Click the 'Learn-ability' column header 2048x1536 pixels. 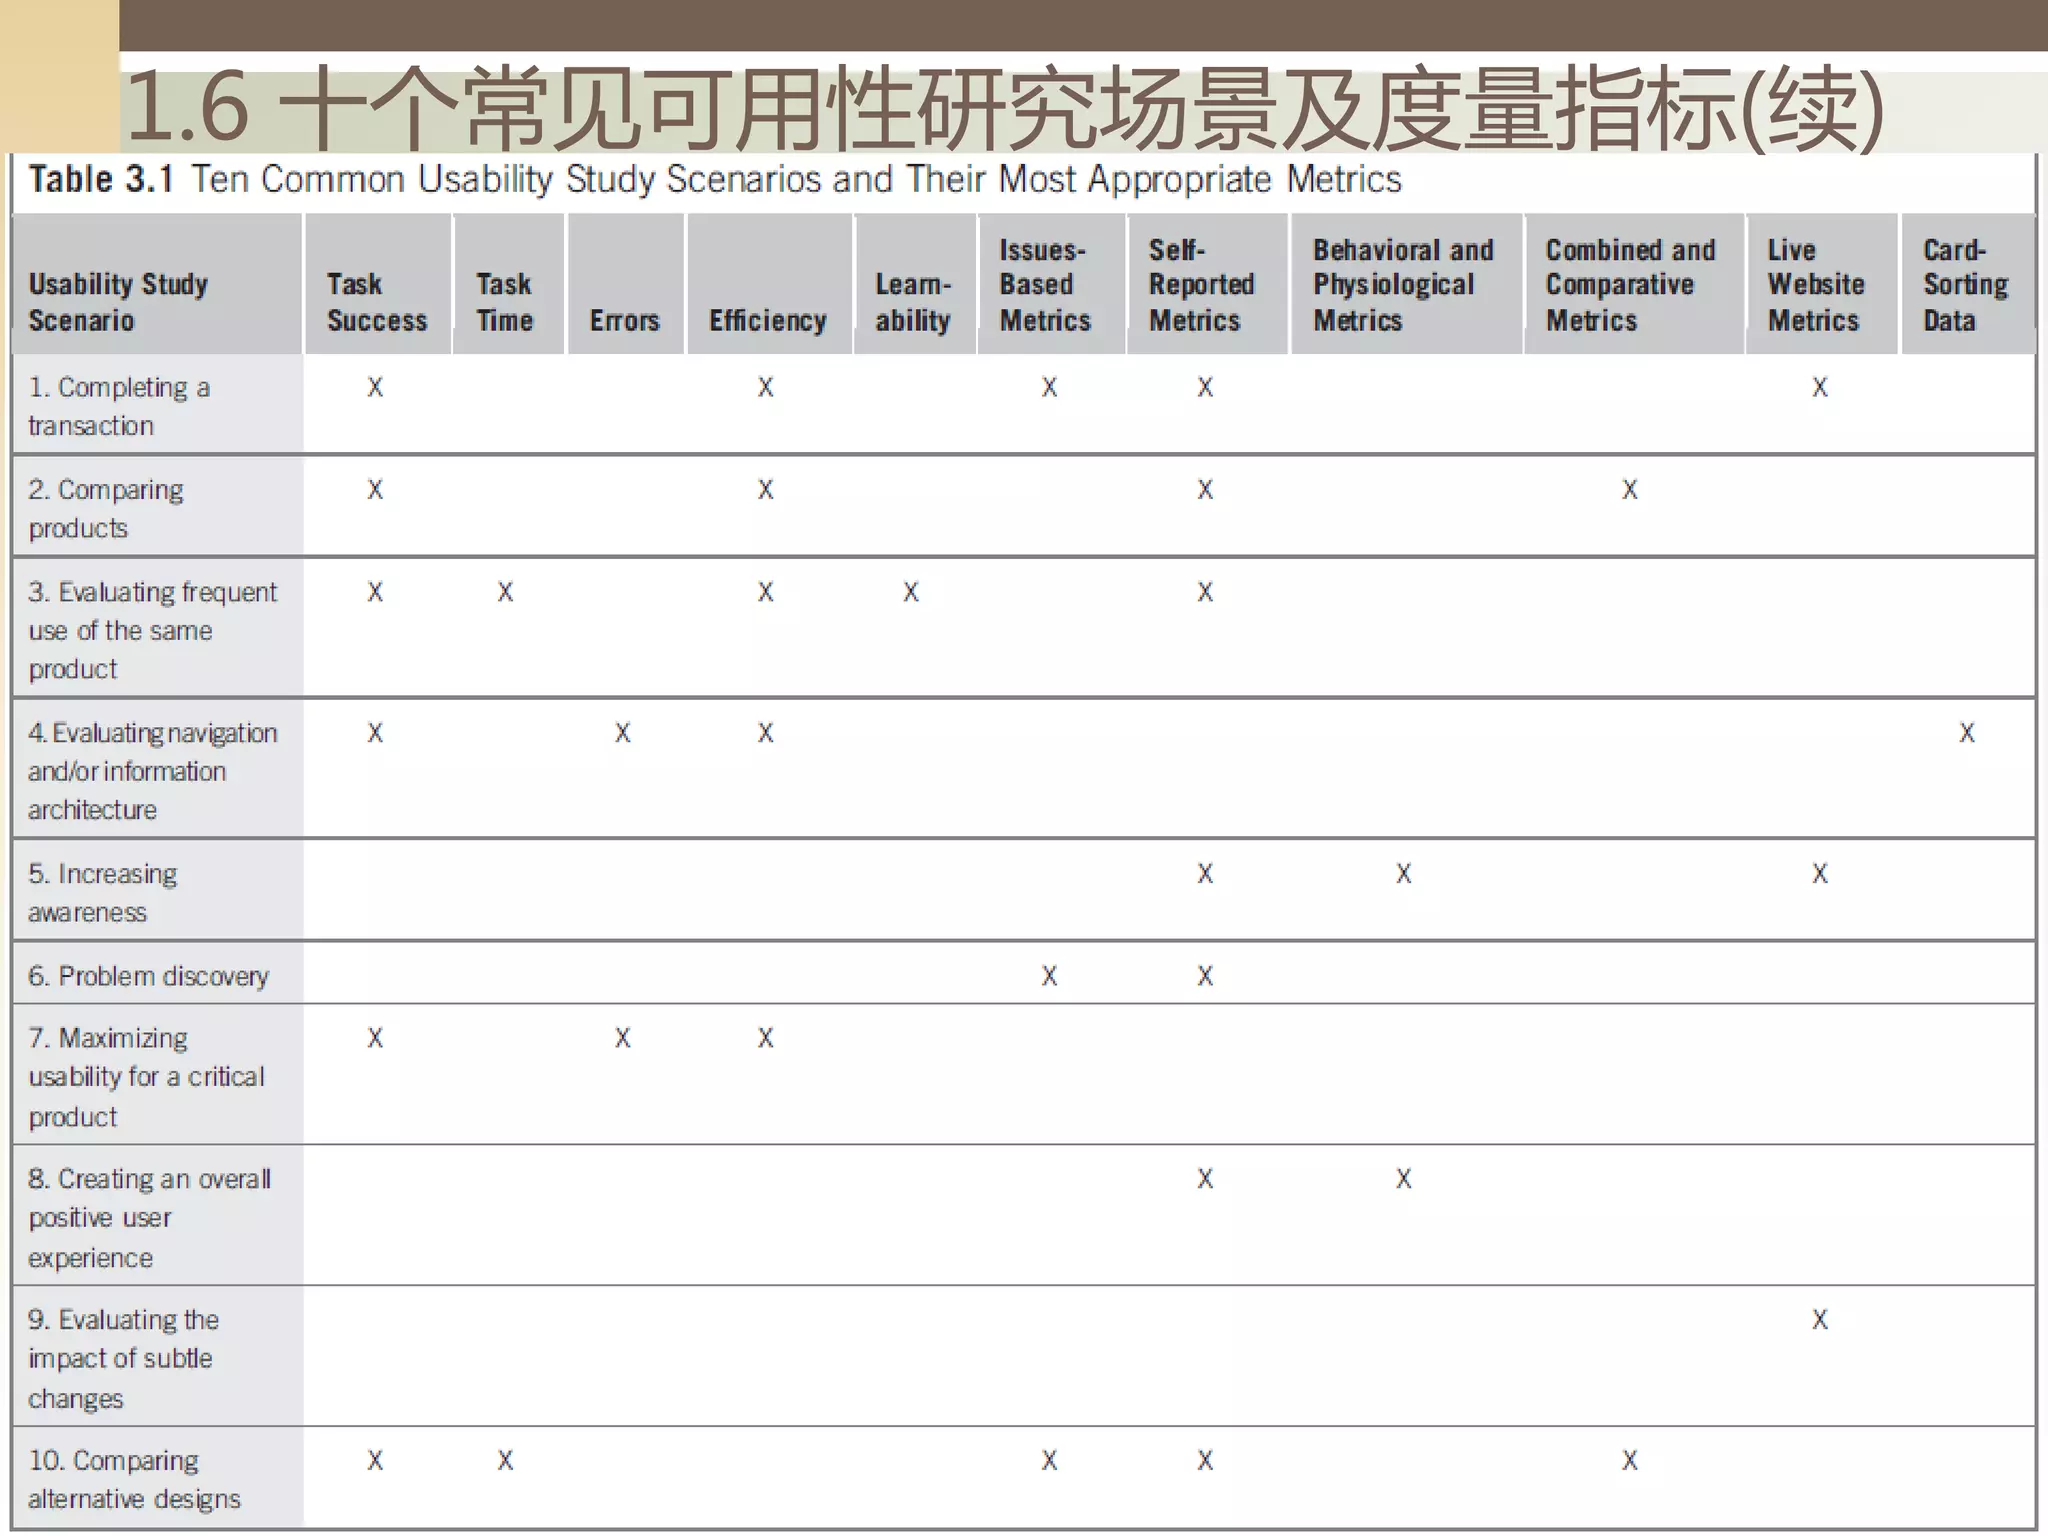915,284
